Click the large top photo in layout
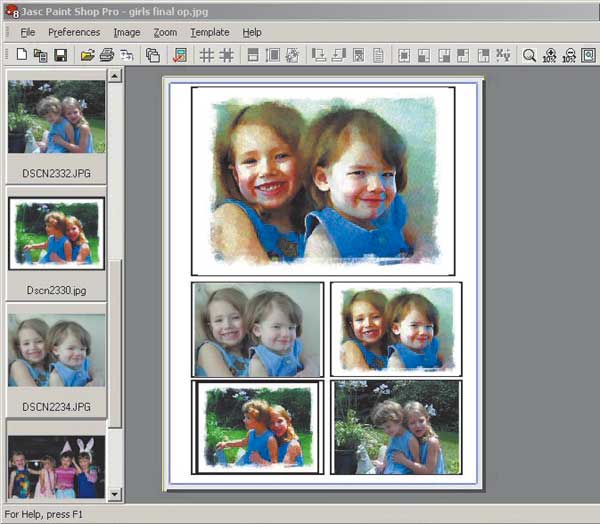Image resolution: width=600 pixels, height=524 pixels. [323, 180]
